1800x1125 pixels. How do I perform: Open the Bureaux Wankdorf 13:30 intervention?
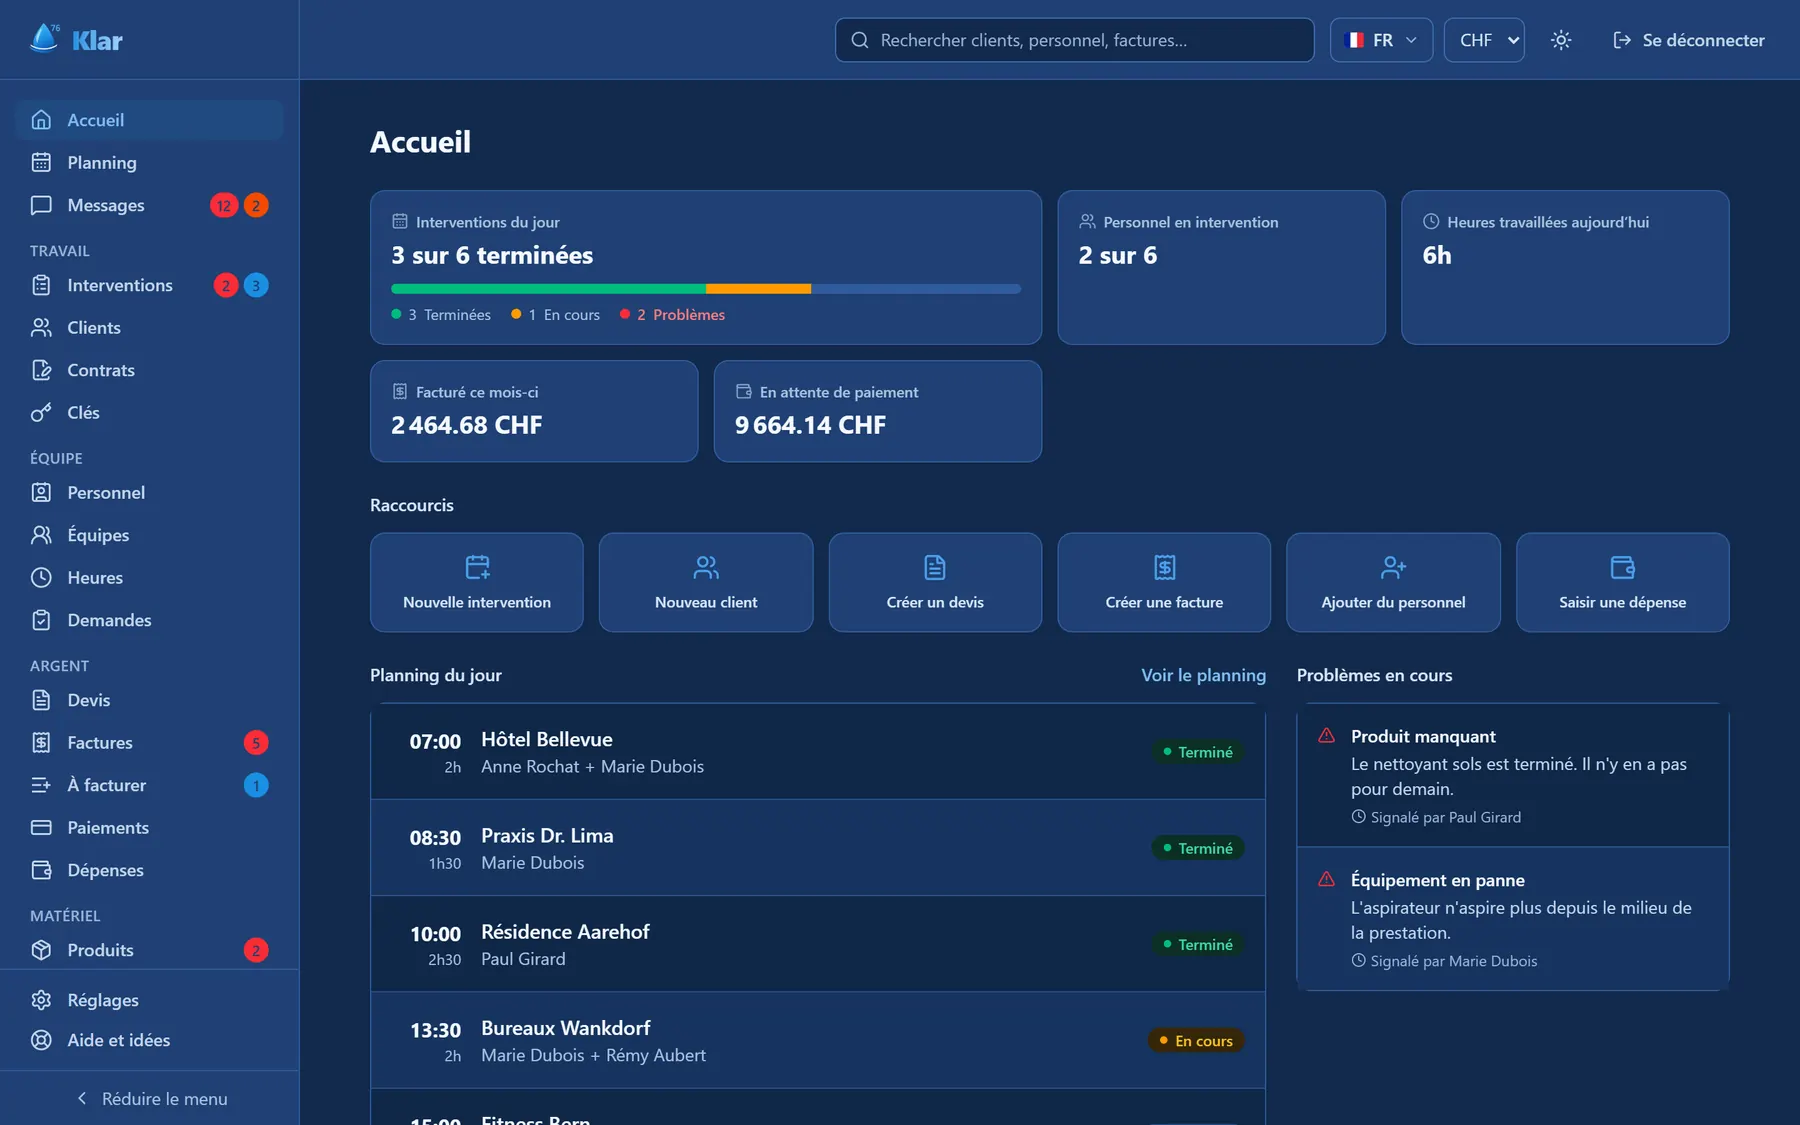click(818, 1040)
